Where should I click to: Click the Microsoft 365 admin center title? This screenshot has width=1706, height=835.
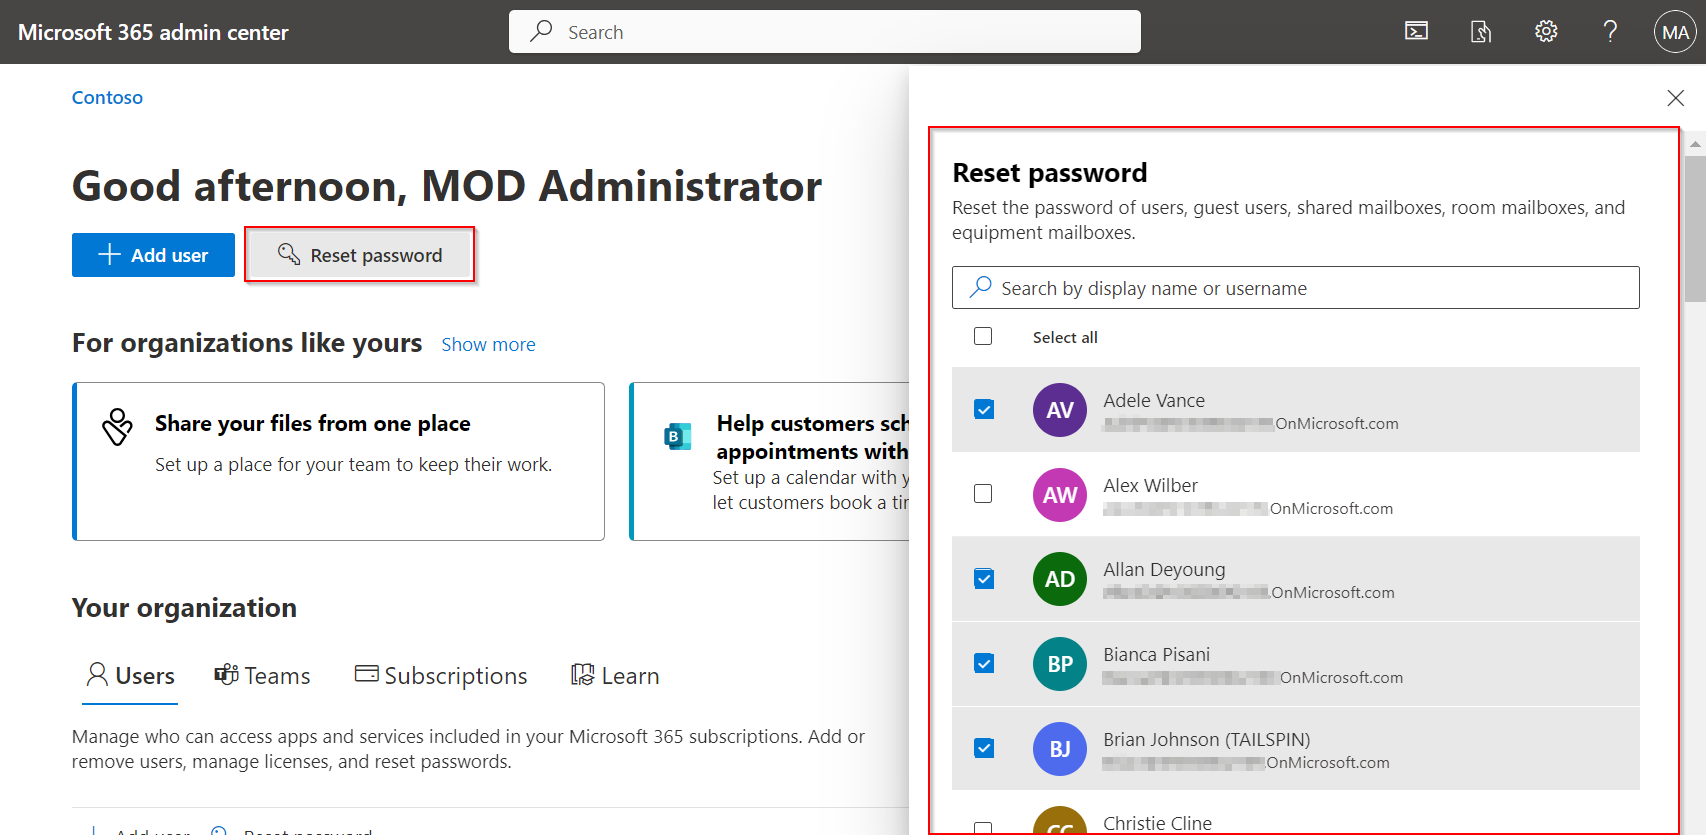coord(153,32)
